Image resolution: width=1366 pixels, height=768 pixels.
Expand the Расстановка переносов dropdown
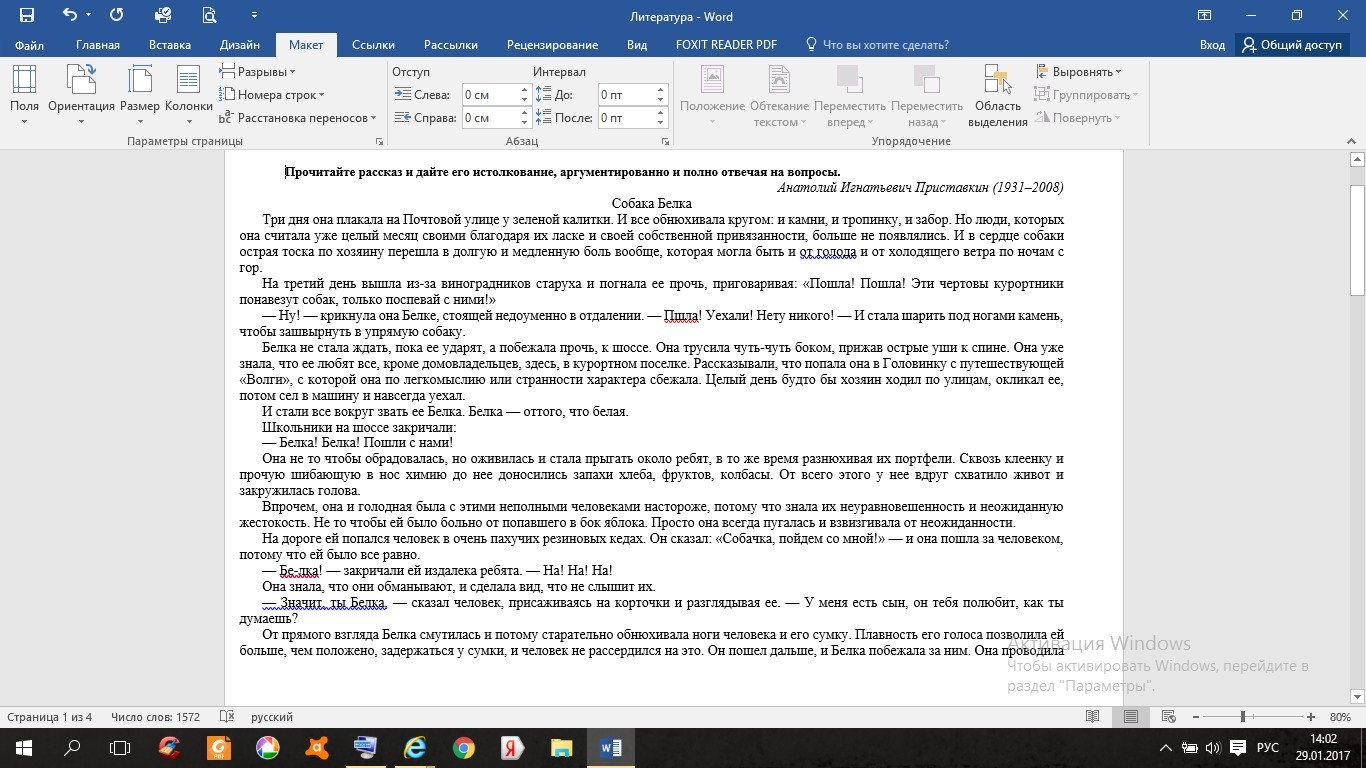coord(298,118)
